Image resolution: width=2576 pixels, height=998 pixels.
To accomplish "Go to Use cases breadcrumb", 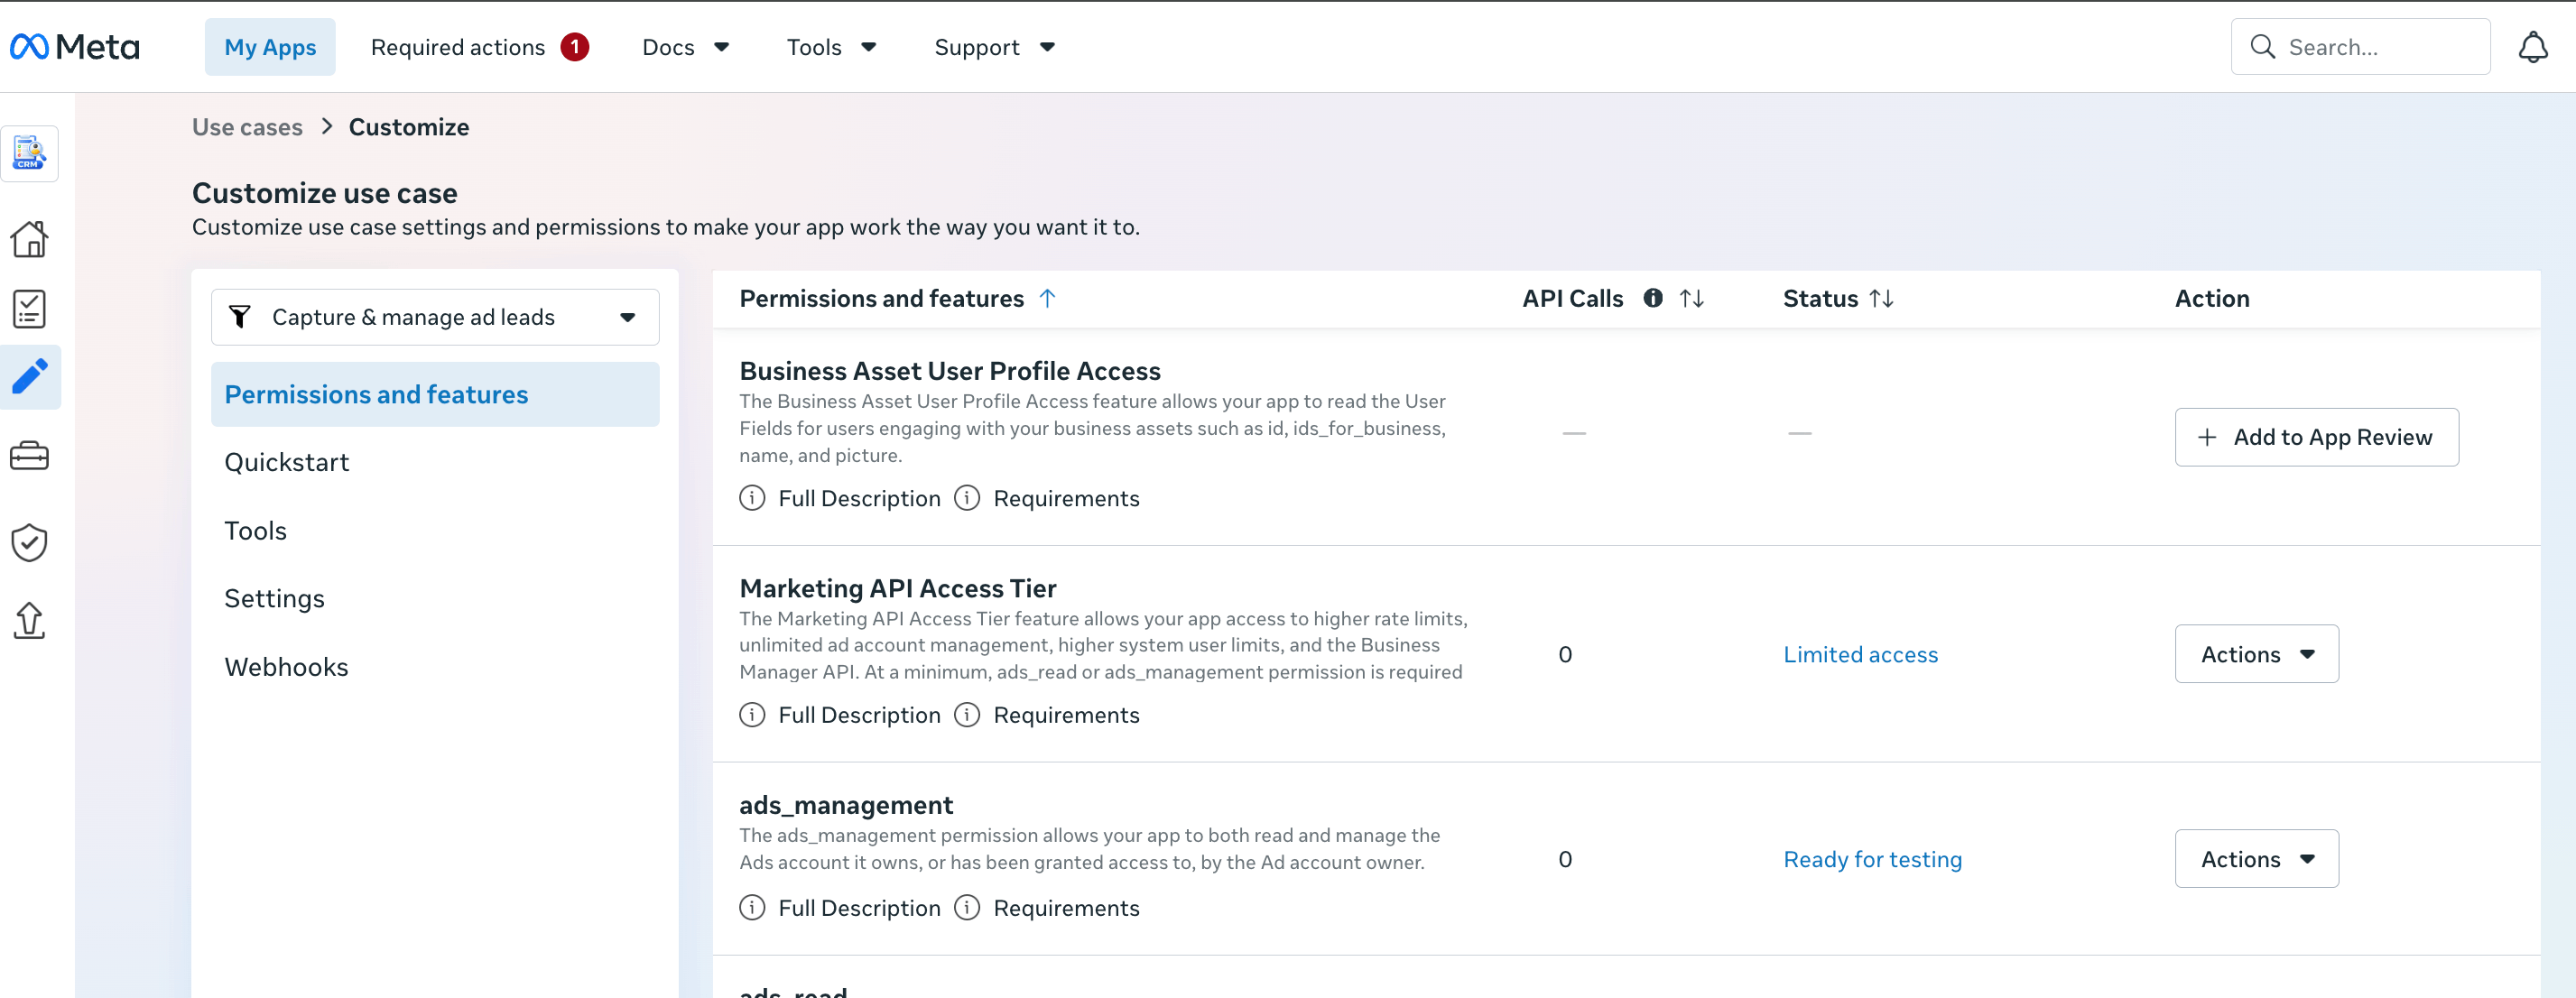I will point(247,127).
